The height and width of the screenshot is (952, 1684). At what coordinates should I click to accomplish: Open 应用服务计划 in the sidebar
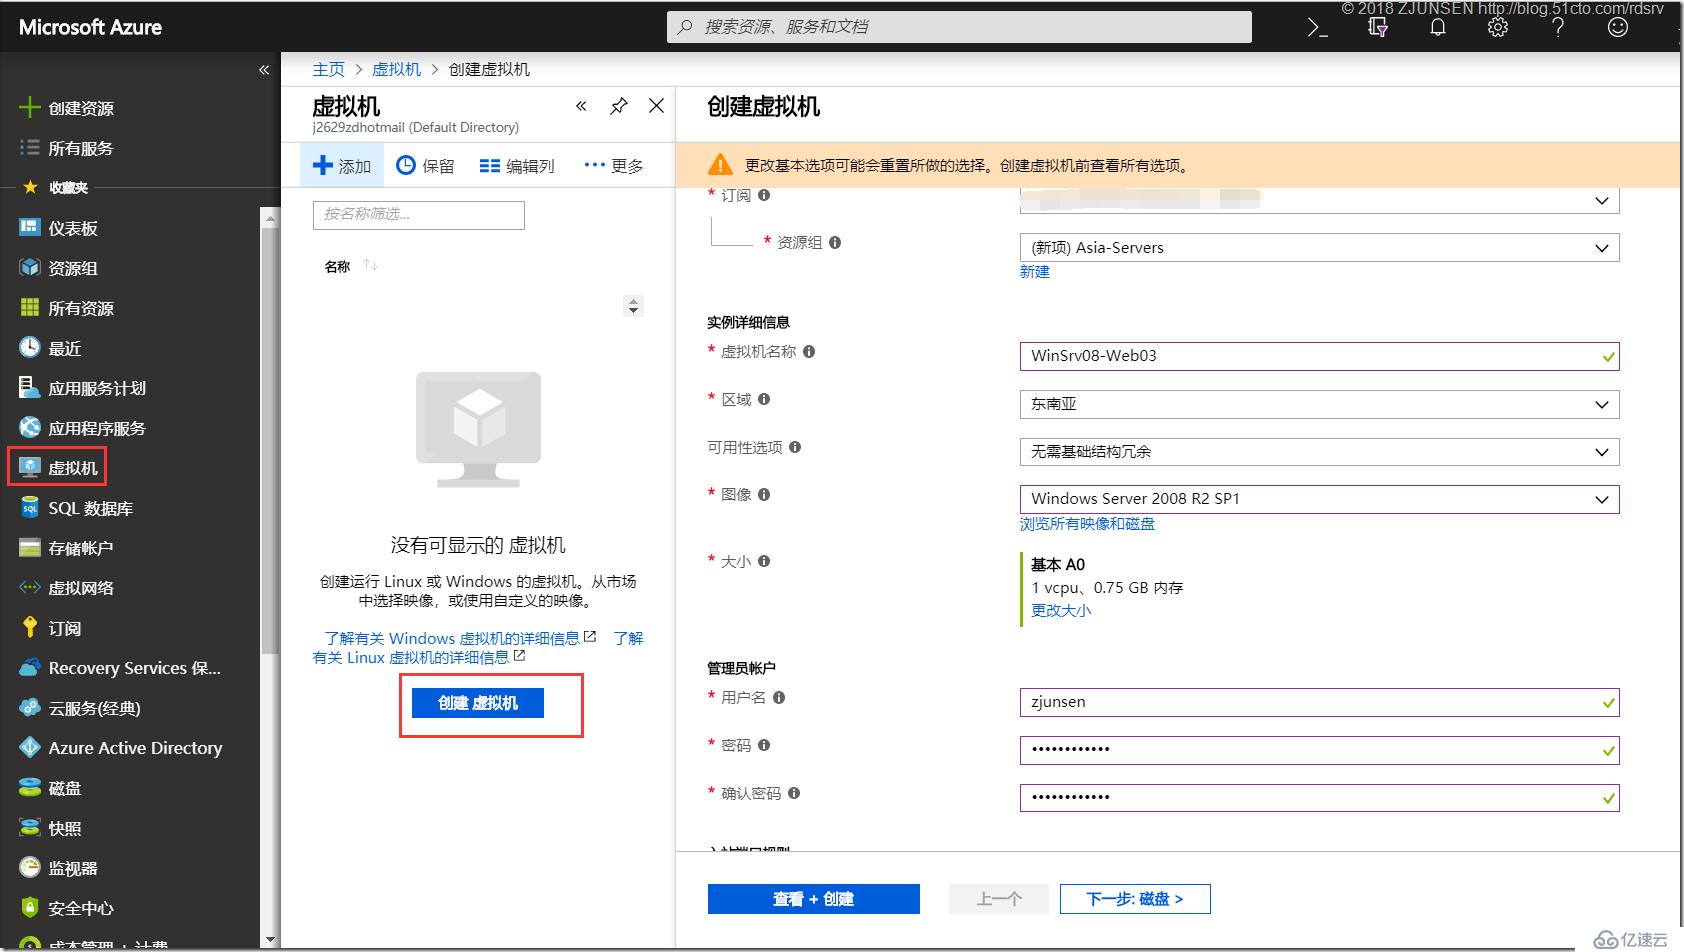click(x=83, y=388)
